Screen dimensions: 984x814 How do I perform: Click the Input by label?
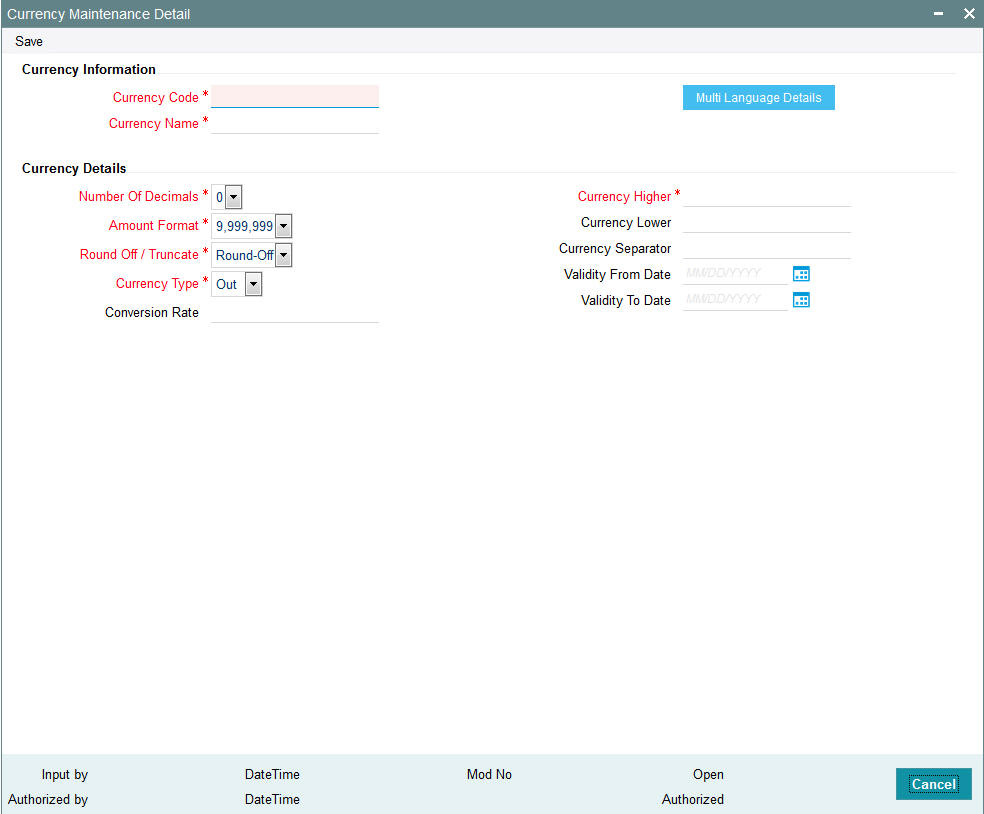click(65, 774)
